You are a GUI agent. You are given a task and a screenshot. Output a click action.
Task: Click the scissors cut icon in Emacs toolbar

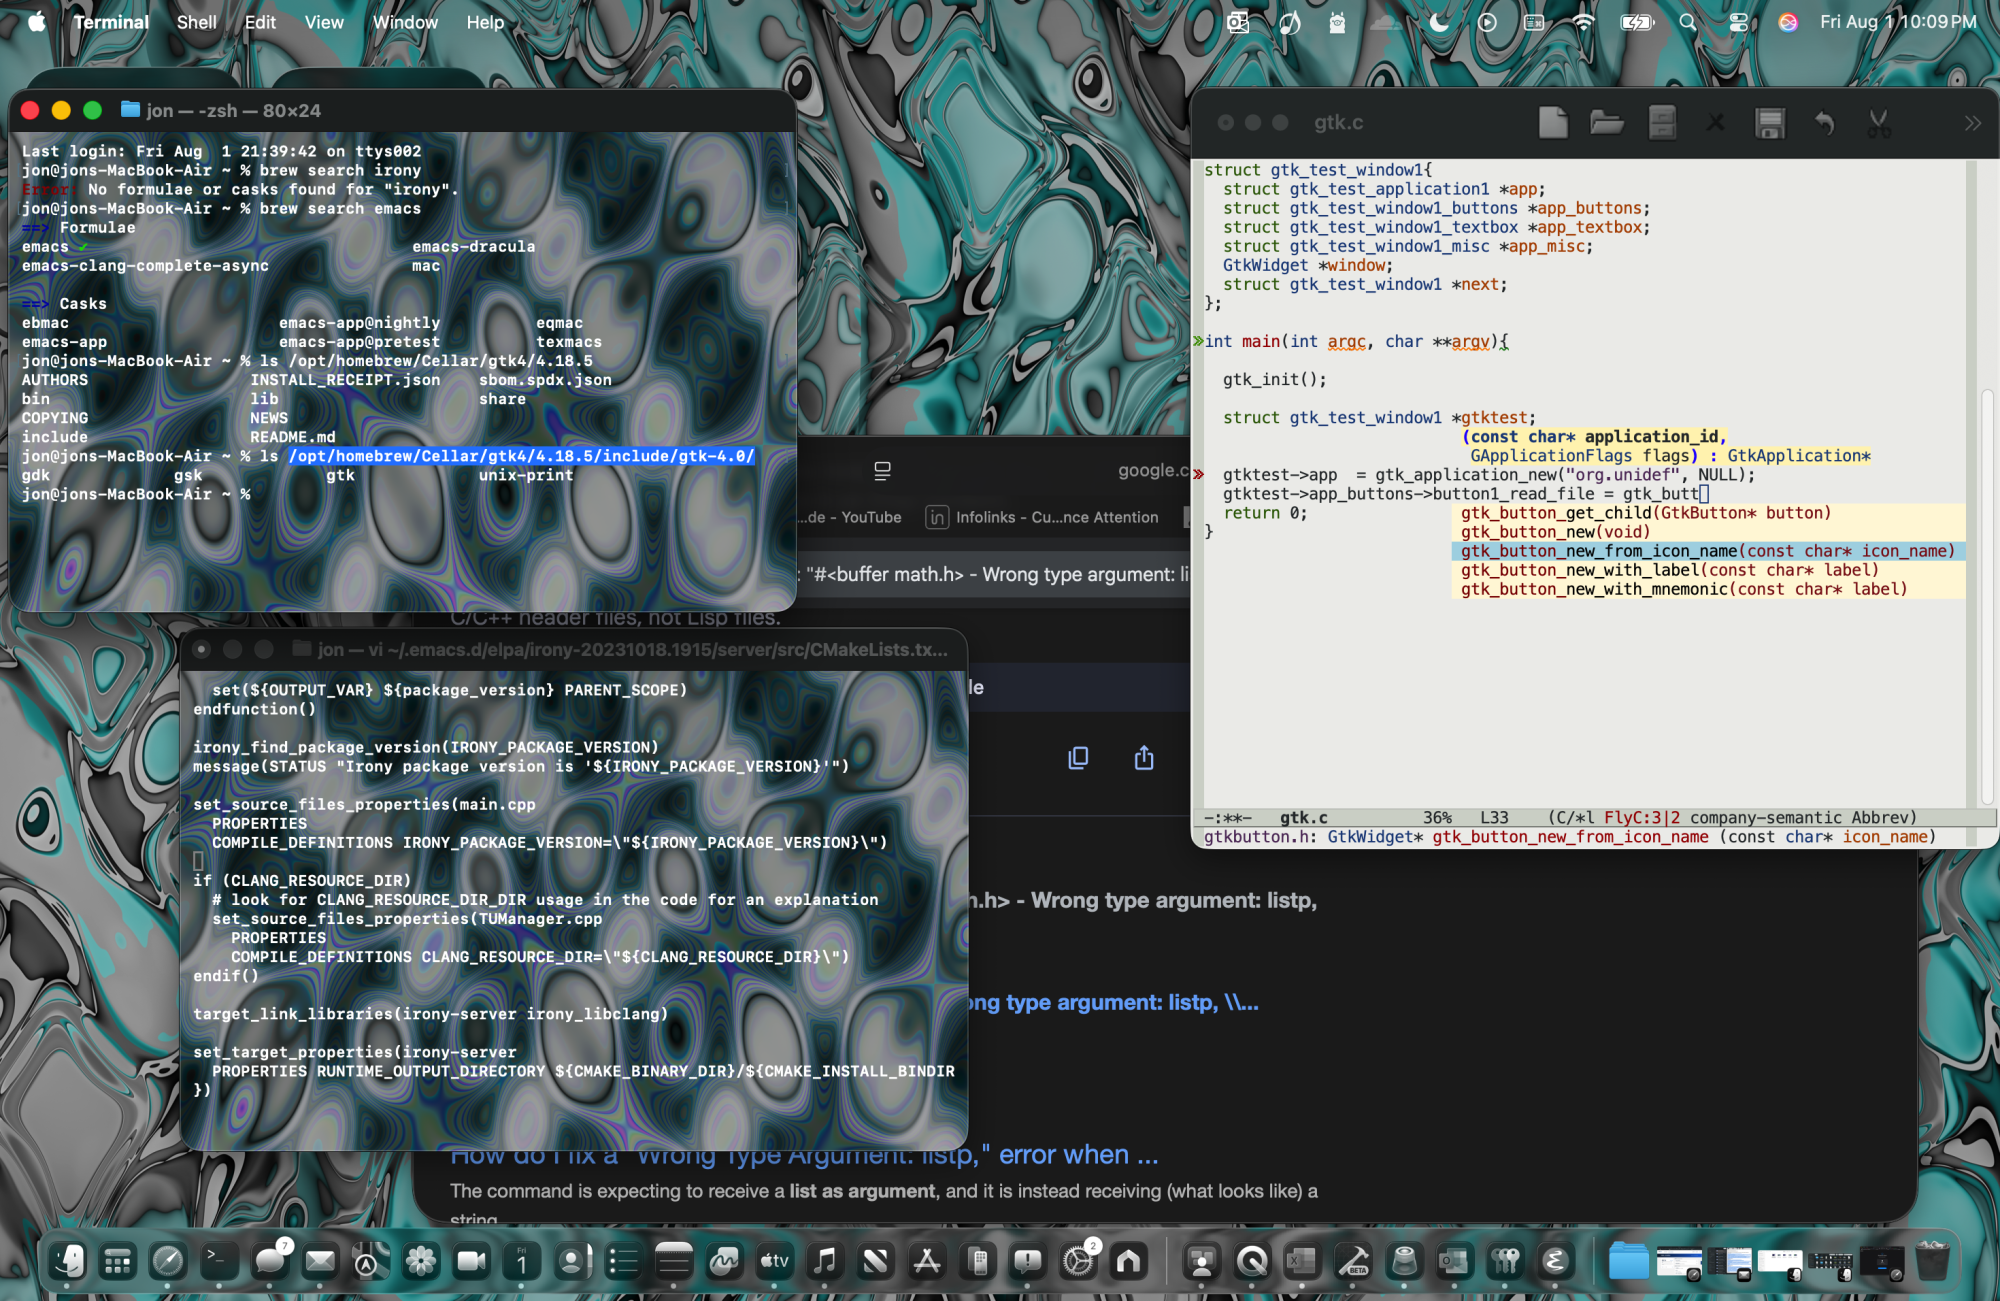1879,123
